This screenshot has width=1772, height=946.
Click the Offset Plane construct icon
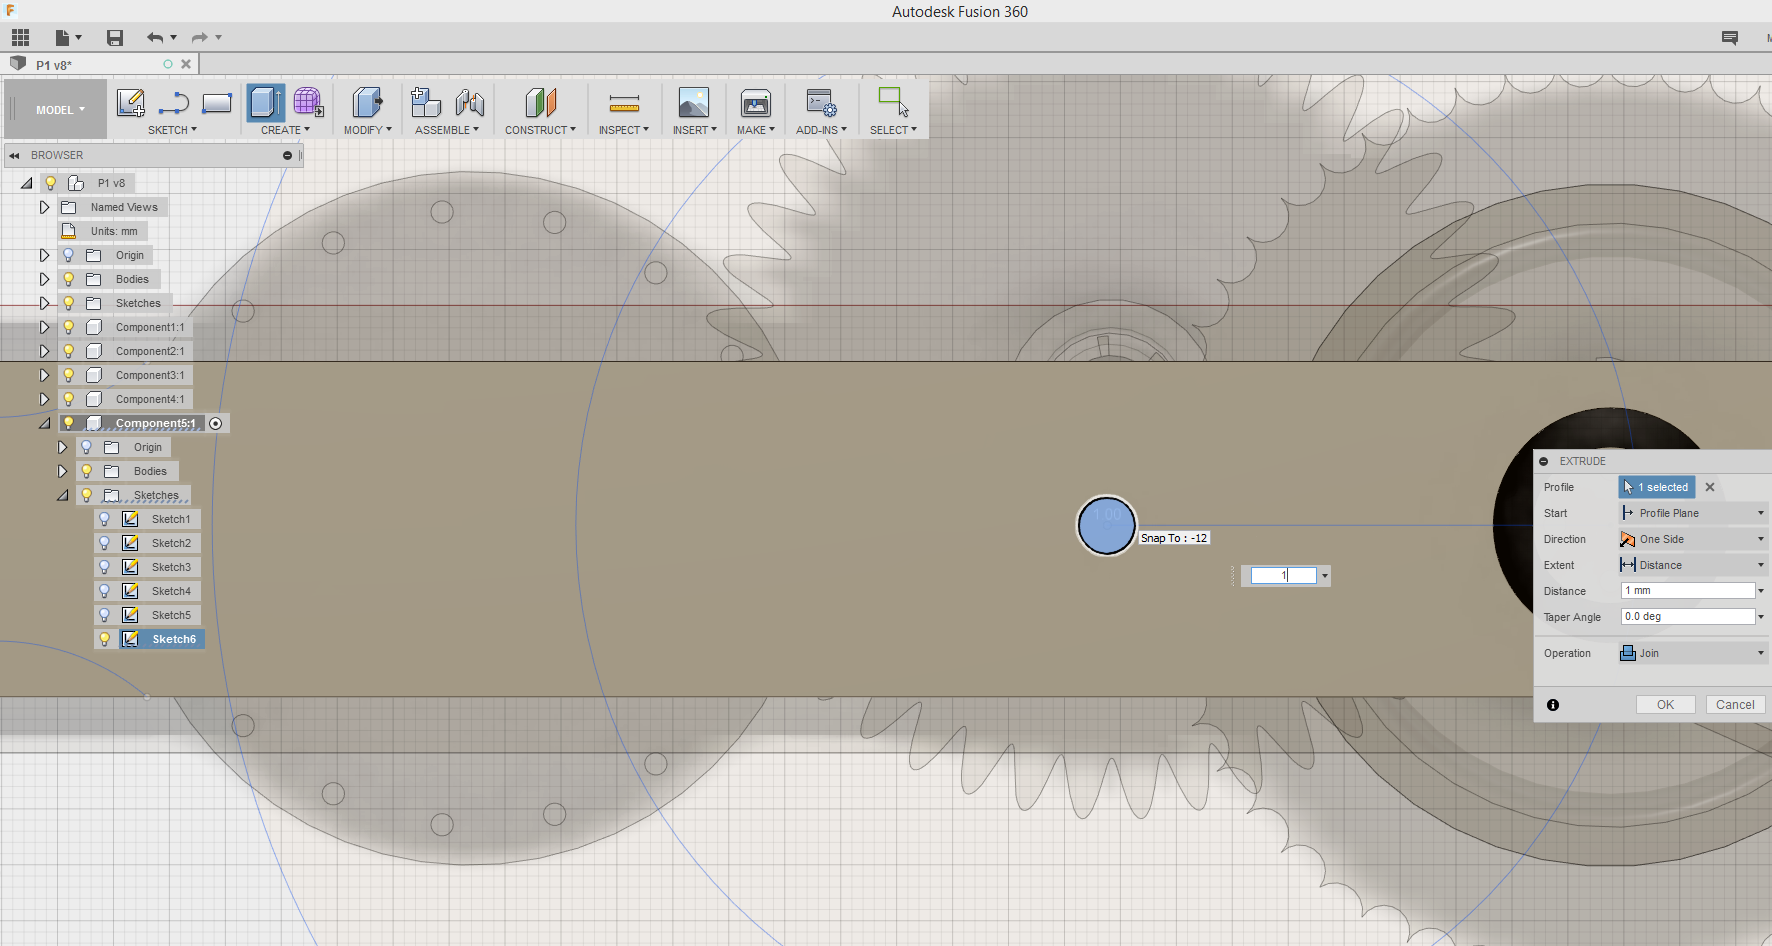point(540,102)
